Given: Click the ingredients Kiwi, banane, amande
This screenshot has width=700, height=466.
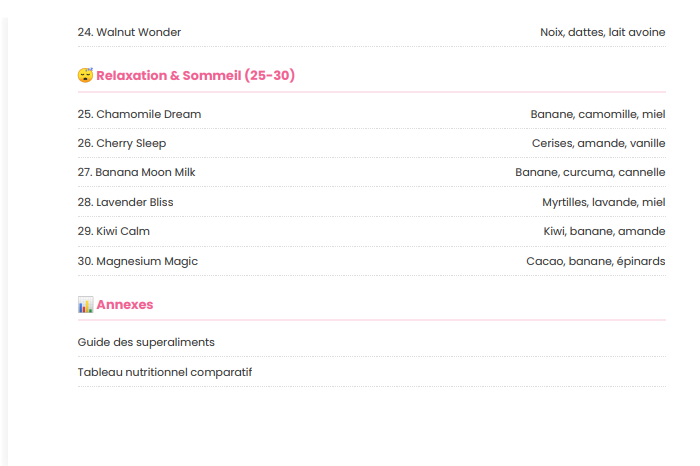Looking at the screenshot, I should 604,231.
